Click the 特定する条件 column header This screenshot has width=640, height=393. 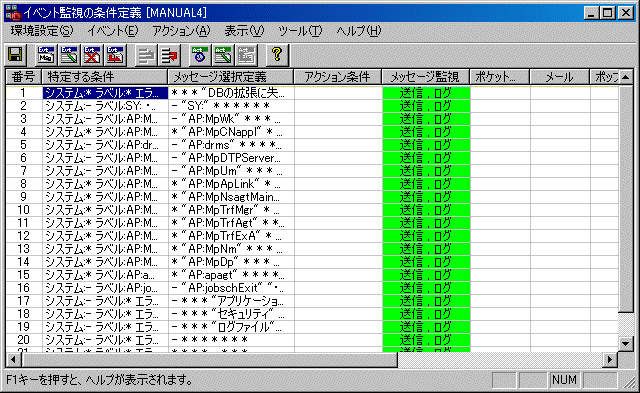(x=105, y=77)
